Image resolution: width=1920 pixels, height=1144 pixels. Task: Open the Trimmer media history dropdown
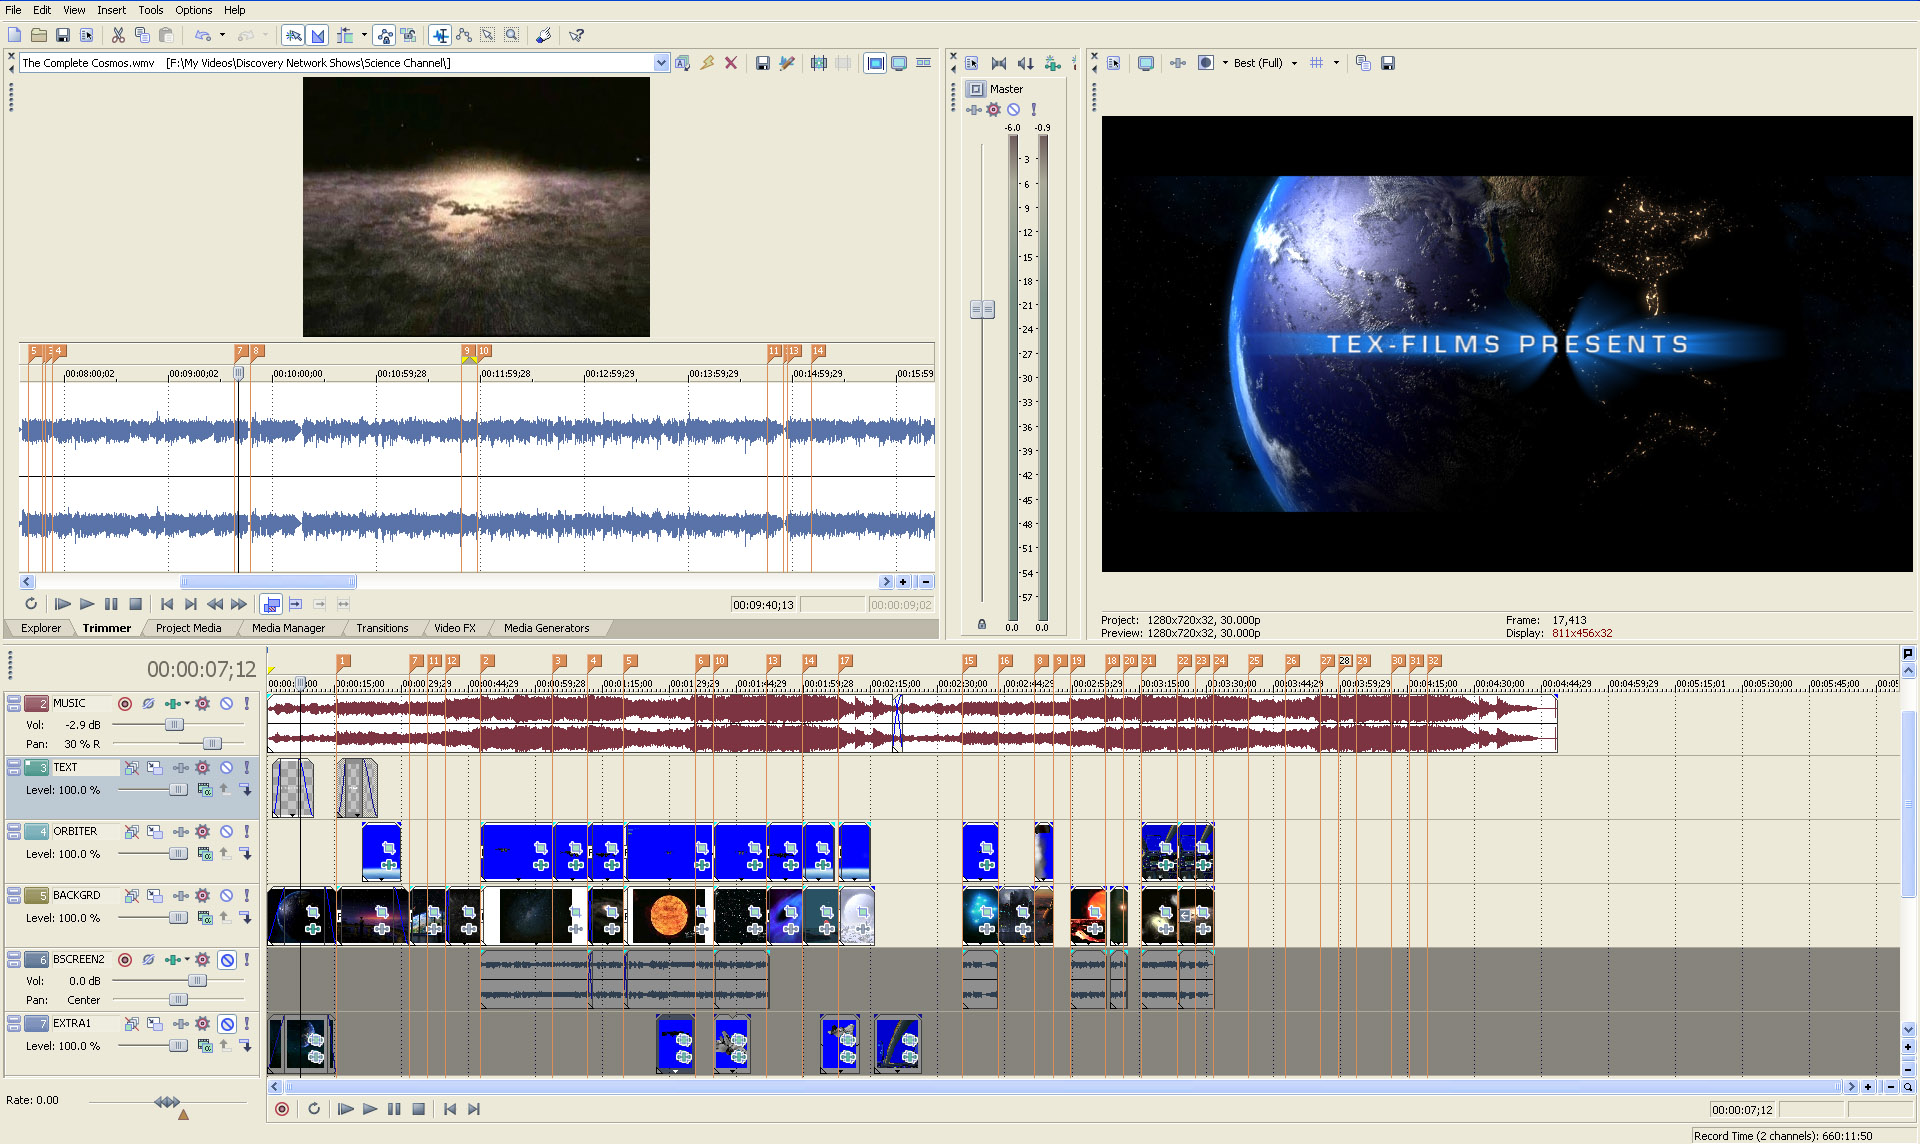661,63
